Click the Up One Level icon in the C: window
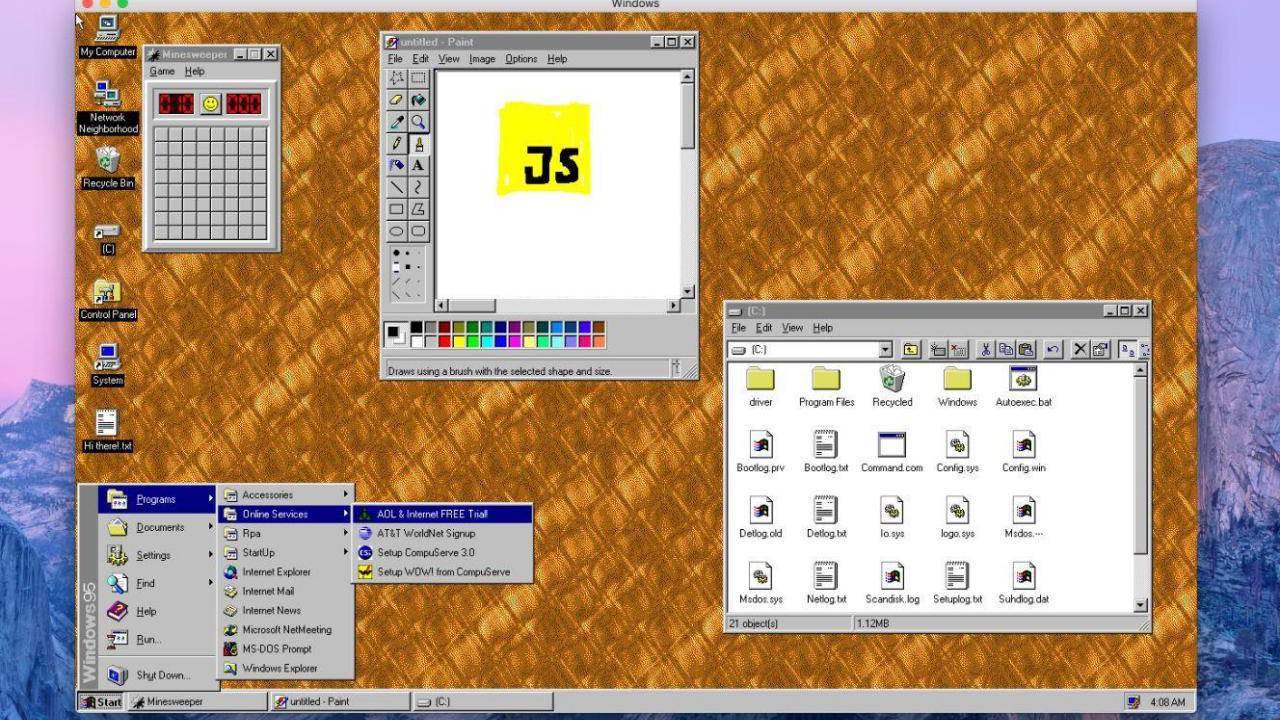 (910, 349)
